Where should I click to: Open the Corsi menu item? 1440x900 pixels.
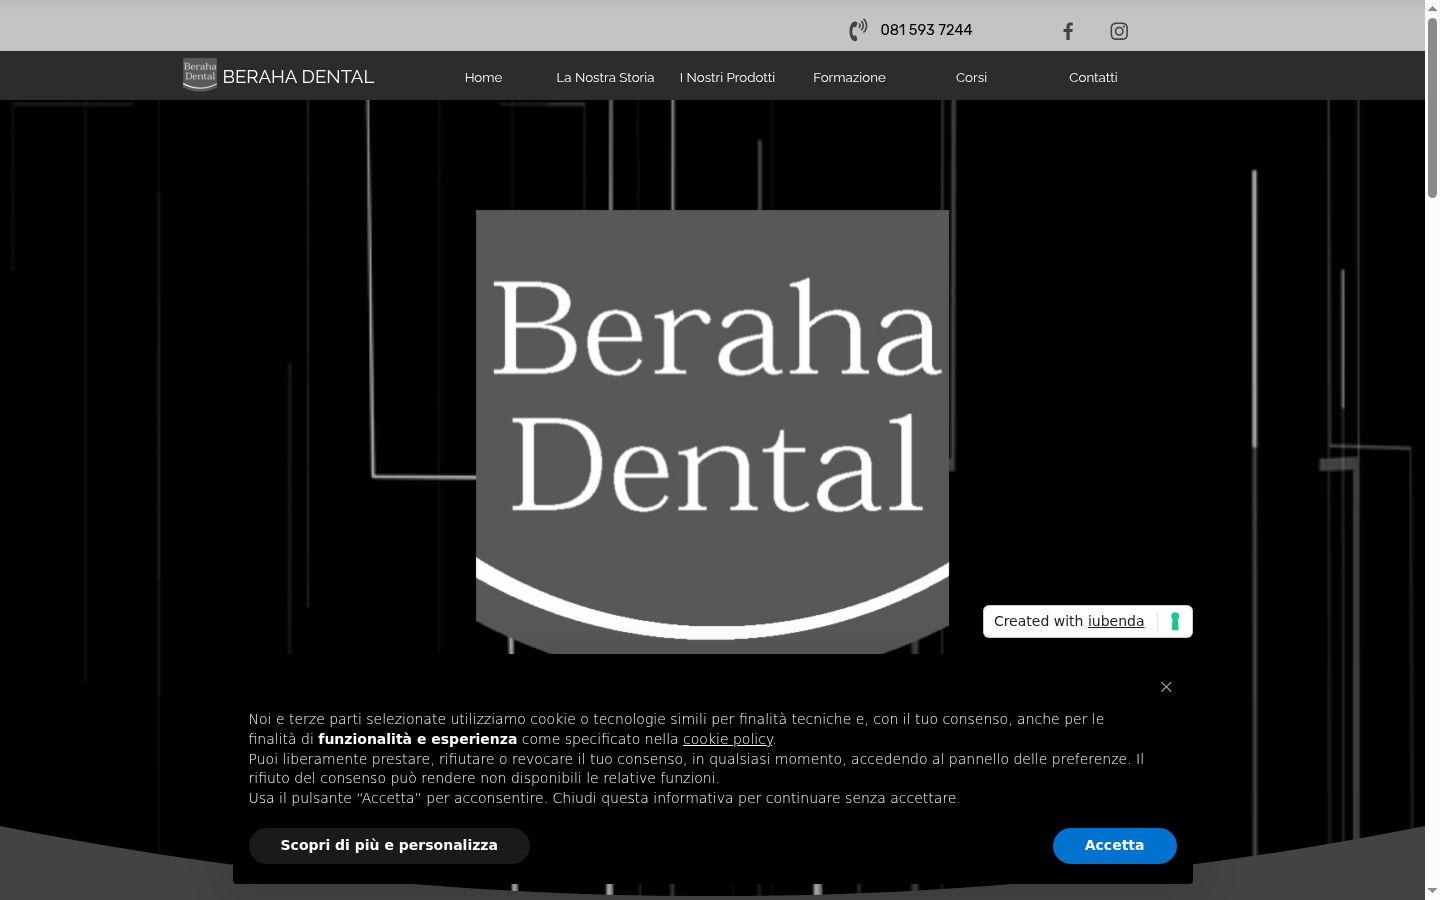pyautogui.click(x=971, y=77)
